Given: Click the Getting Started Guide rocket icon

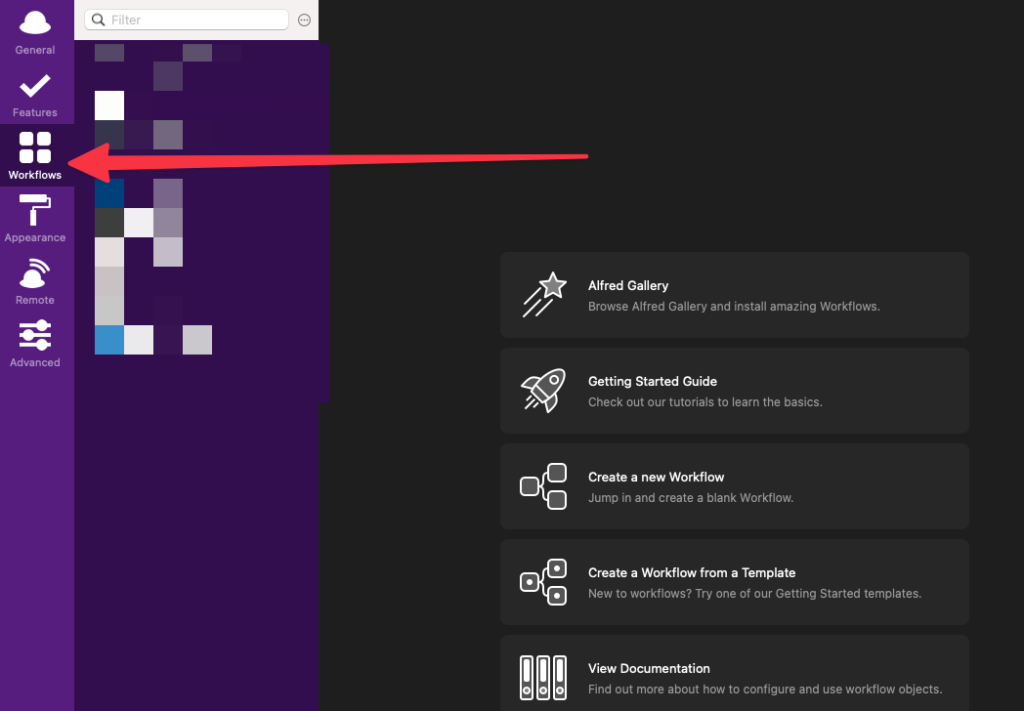Looking at the screenshot, I should [x=543, y=390].
